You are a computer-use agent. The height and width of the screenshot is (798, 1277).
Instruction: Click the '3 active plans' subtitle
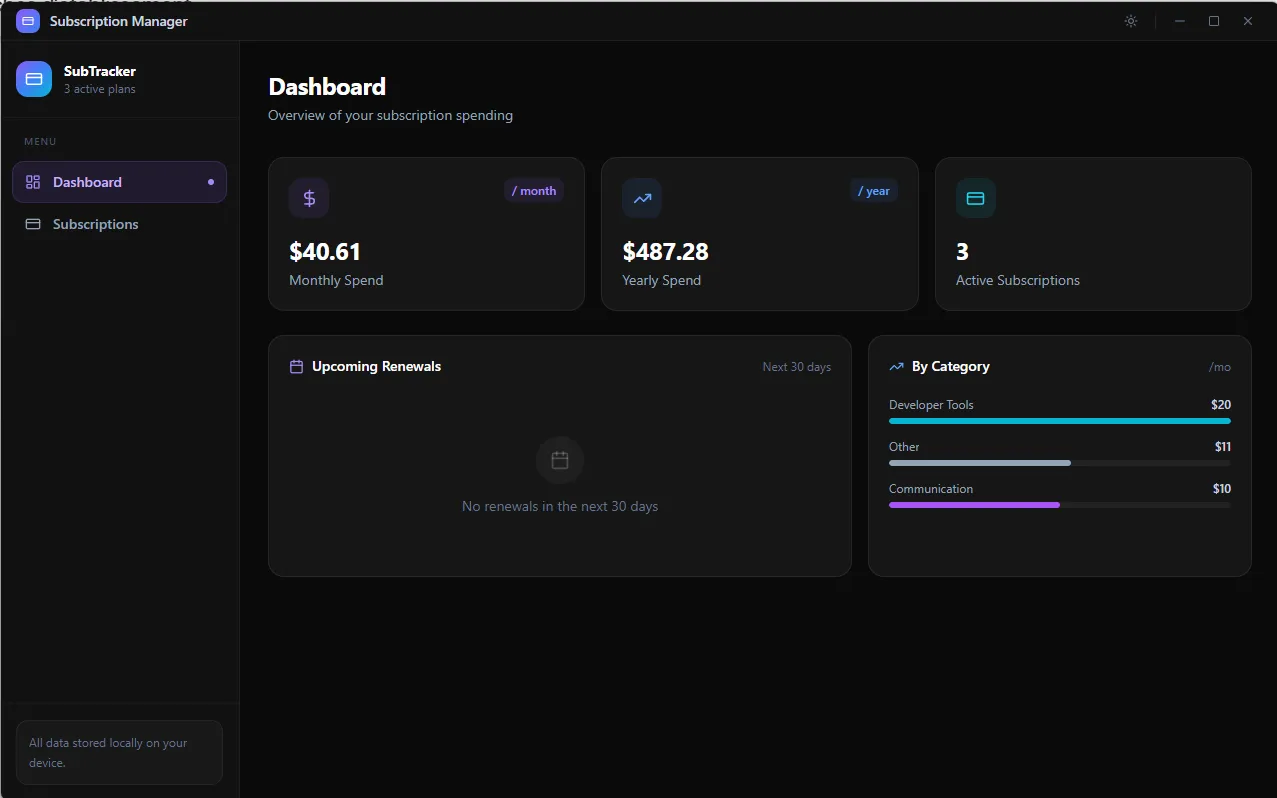[x=100, y=89]
